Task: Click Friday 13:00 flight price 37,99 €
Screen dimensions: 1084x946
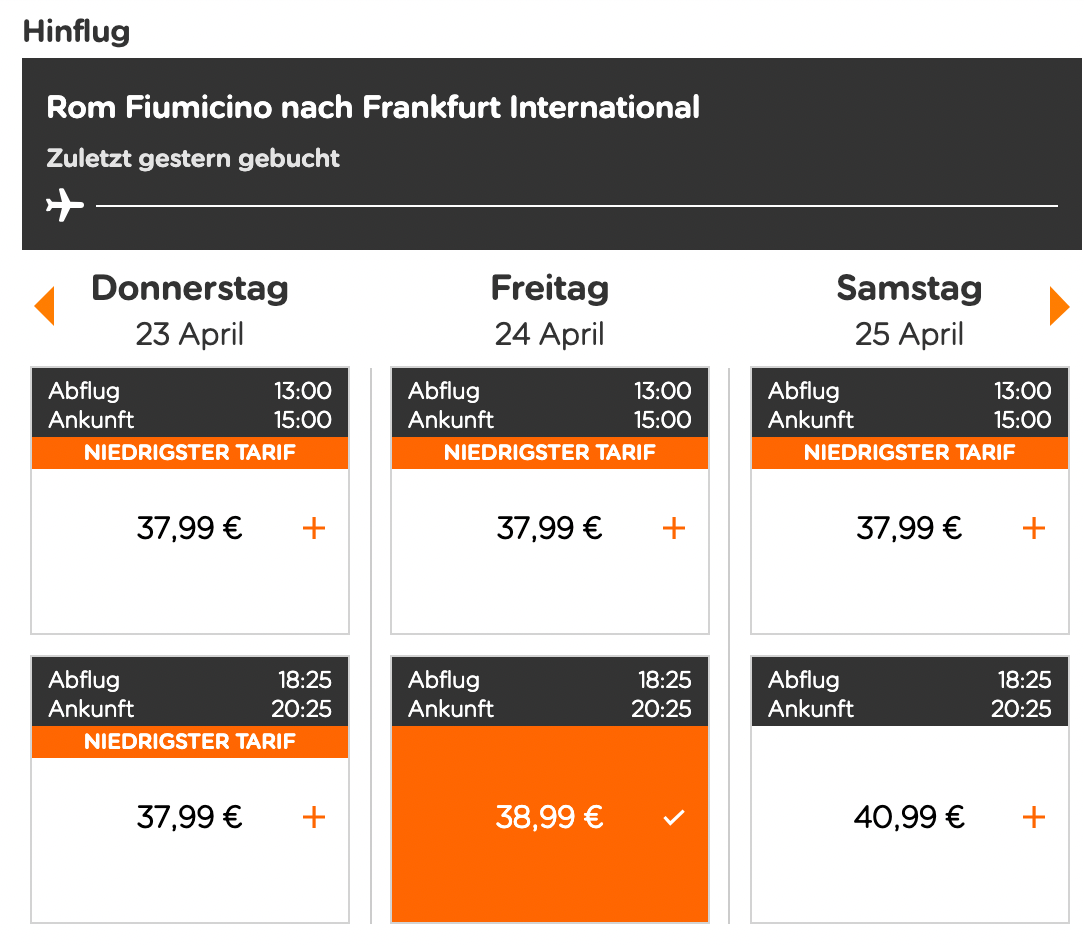Action: click(550, 528)
